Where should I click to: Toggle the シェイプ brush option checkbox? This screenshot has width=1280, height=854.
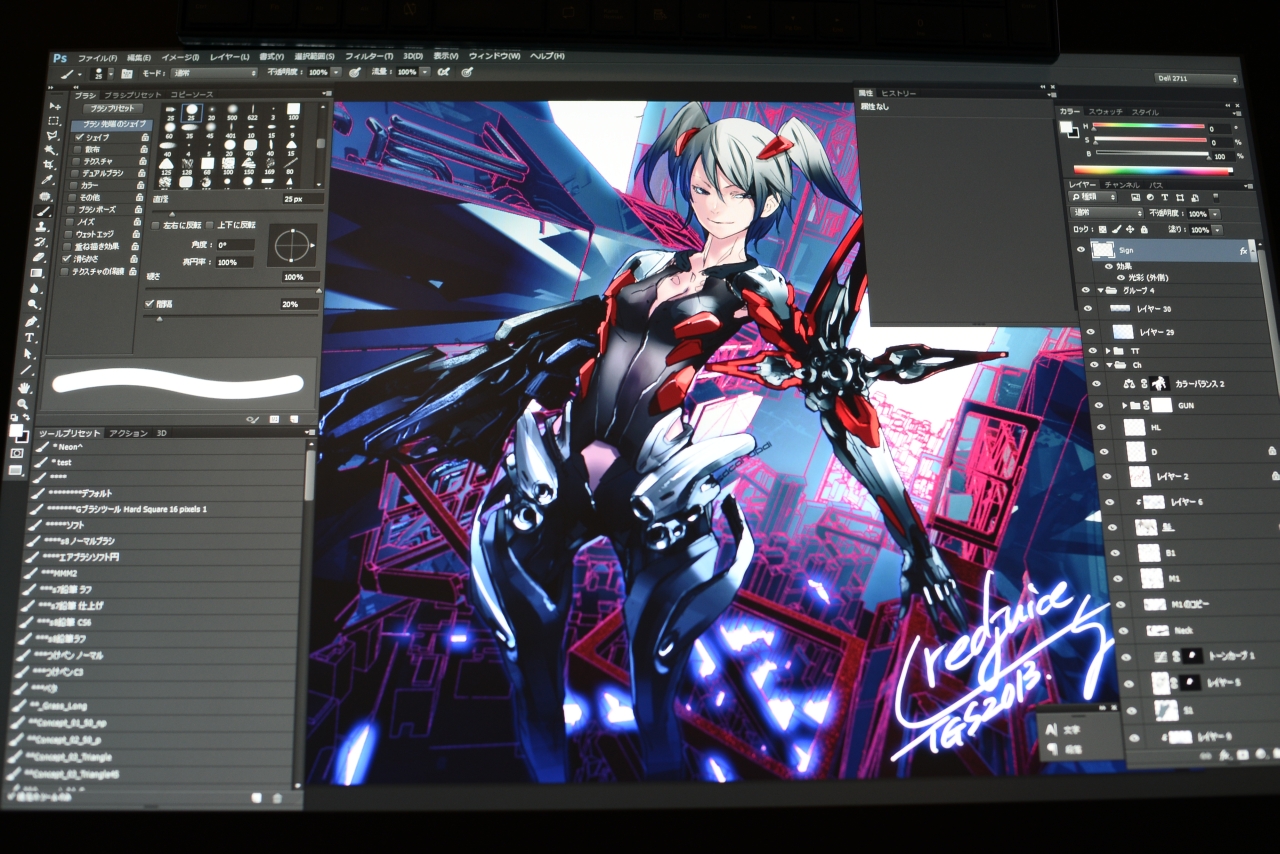click(79, 137)
